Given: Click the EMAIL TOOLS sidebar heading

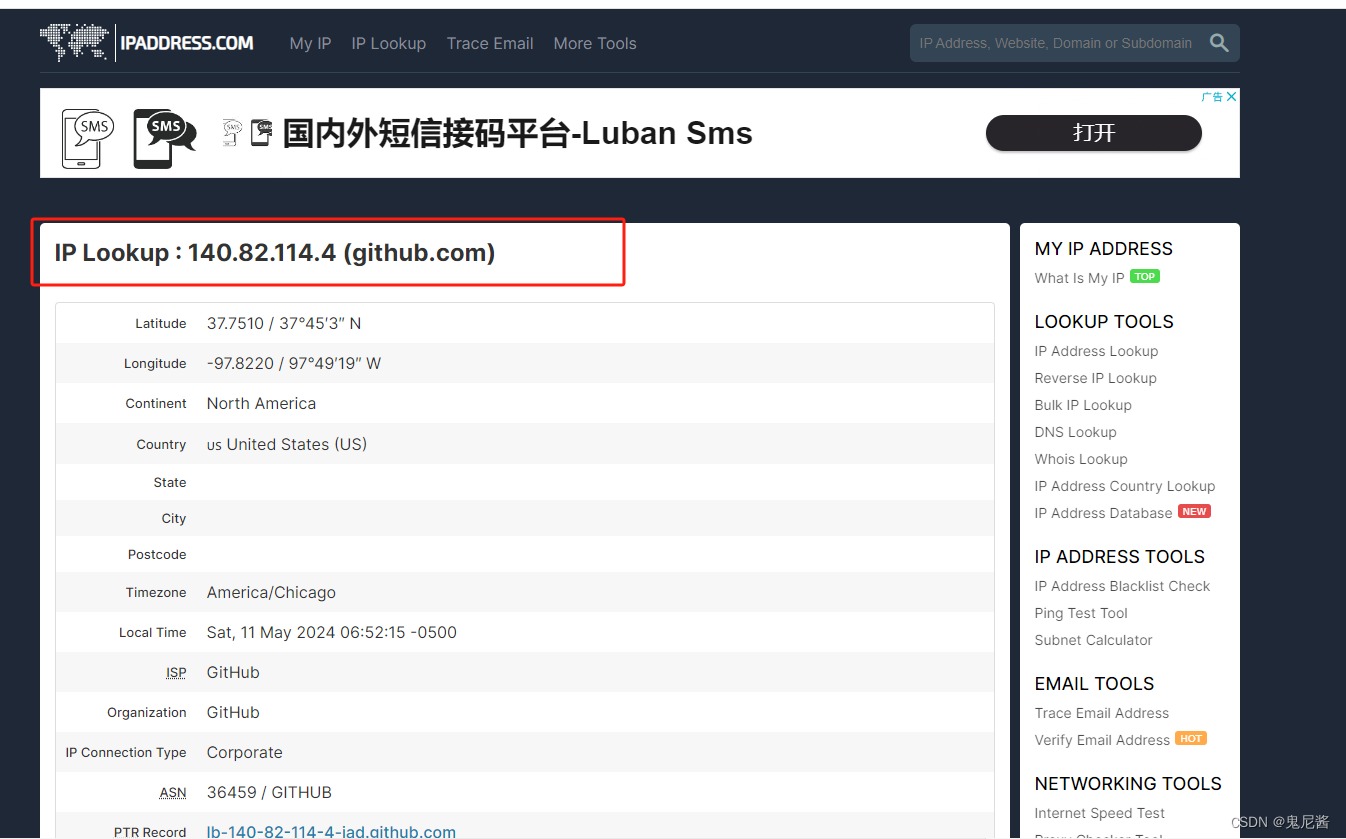Looking at the screenshot, I should click(x=1094, y=684).
